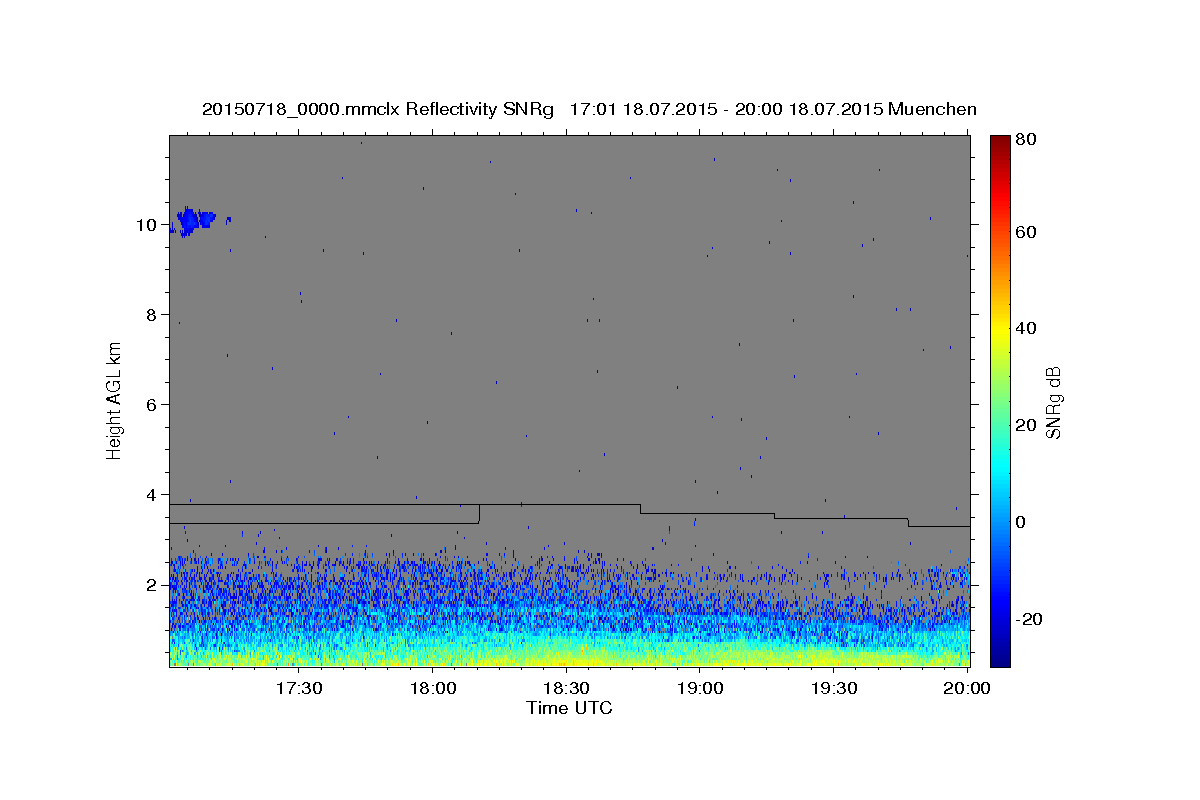Click the colorbar tick label 60
Viewport: 1200px width, 800px height.
tap(1026, 232)
